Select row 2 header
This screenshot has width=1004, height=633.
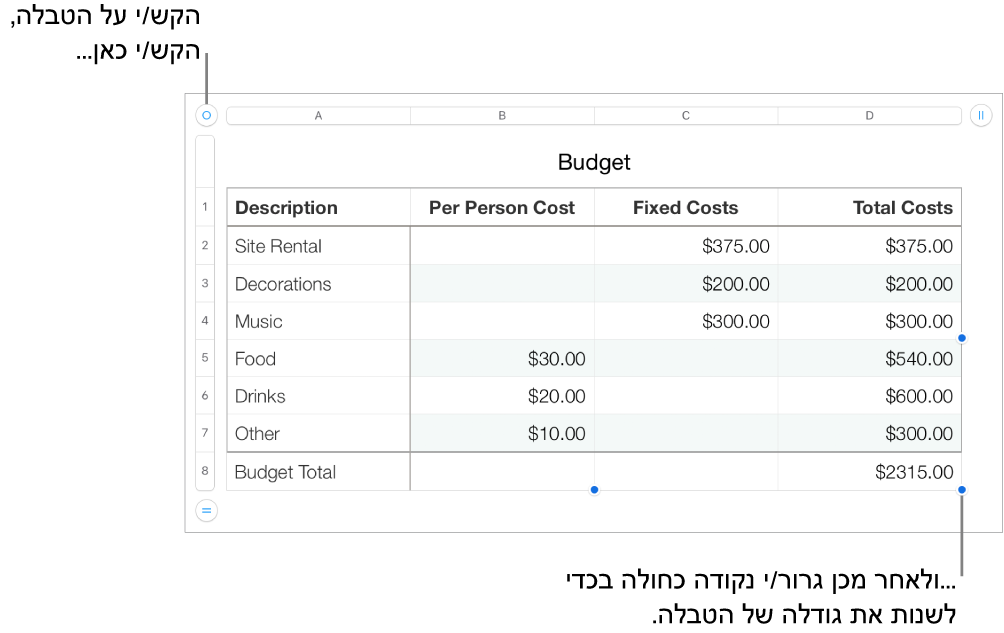(x=205, y=245)
